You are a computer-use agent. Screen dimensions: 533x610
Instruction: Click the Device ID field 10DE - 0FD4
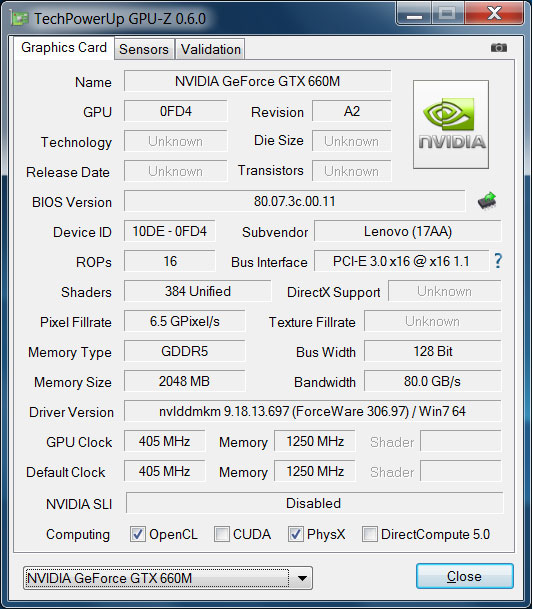(x=170, y=231)
